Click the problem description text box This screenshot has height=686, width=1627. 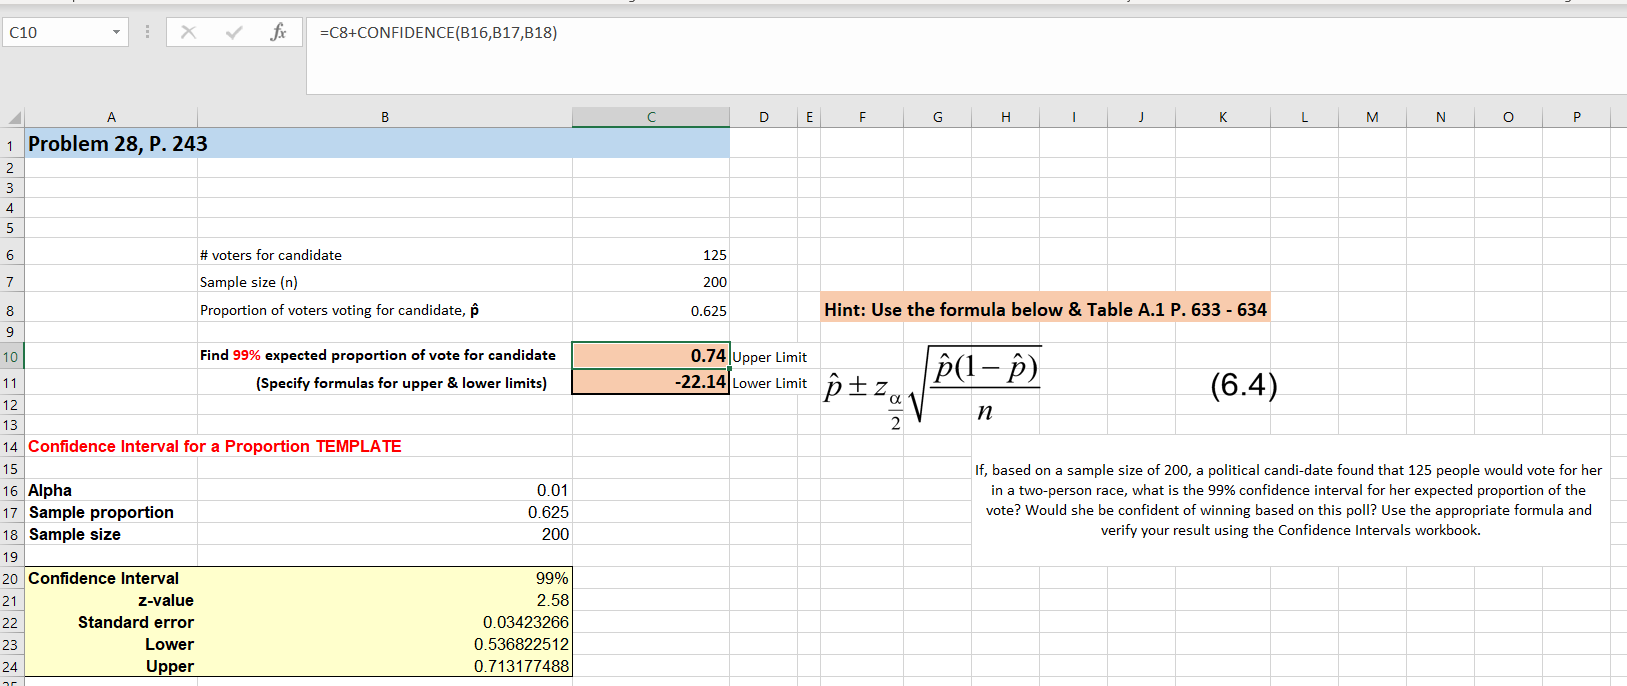[x=1290, y=500]
